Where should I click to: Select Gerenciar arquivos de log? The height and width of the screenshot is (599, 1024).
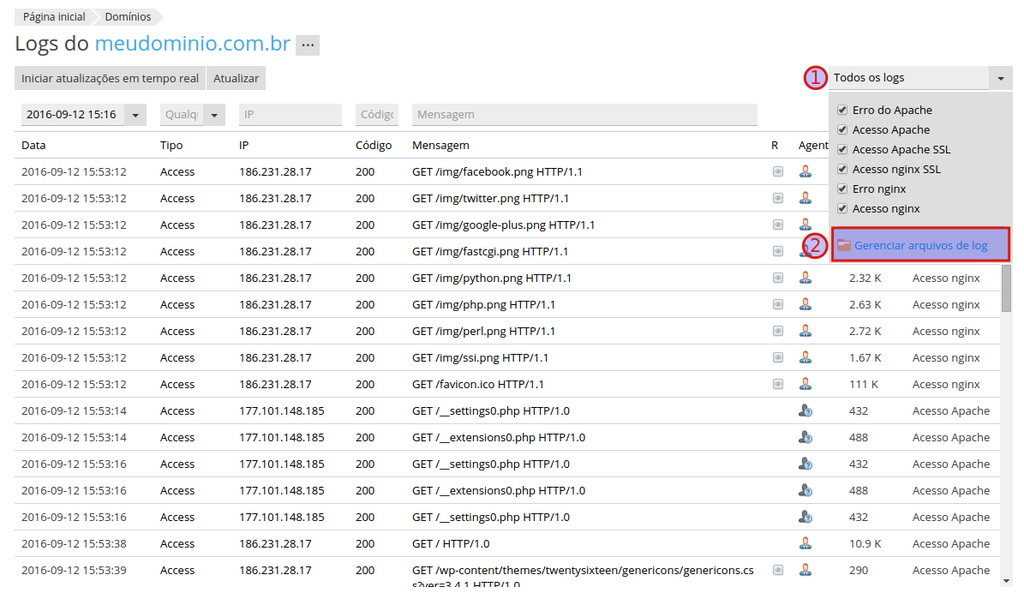[920, 244]
